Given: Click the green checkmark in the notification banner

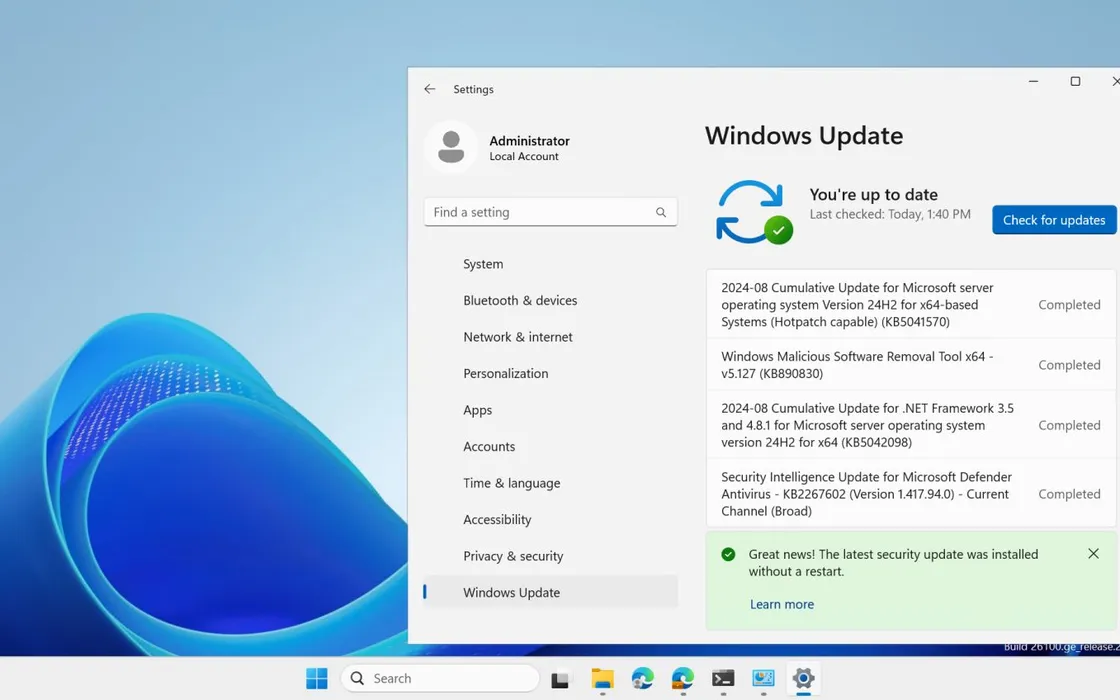Looking at the screenshot, I should (x=728, y=554).
